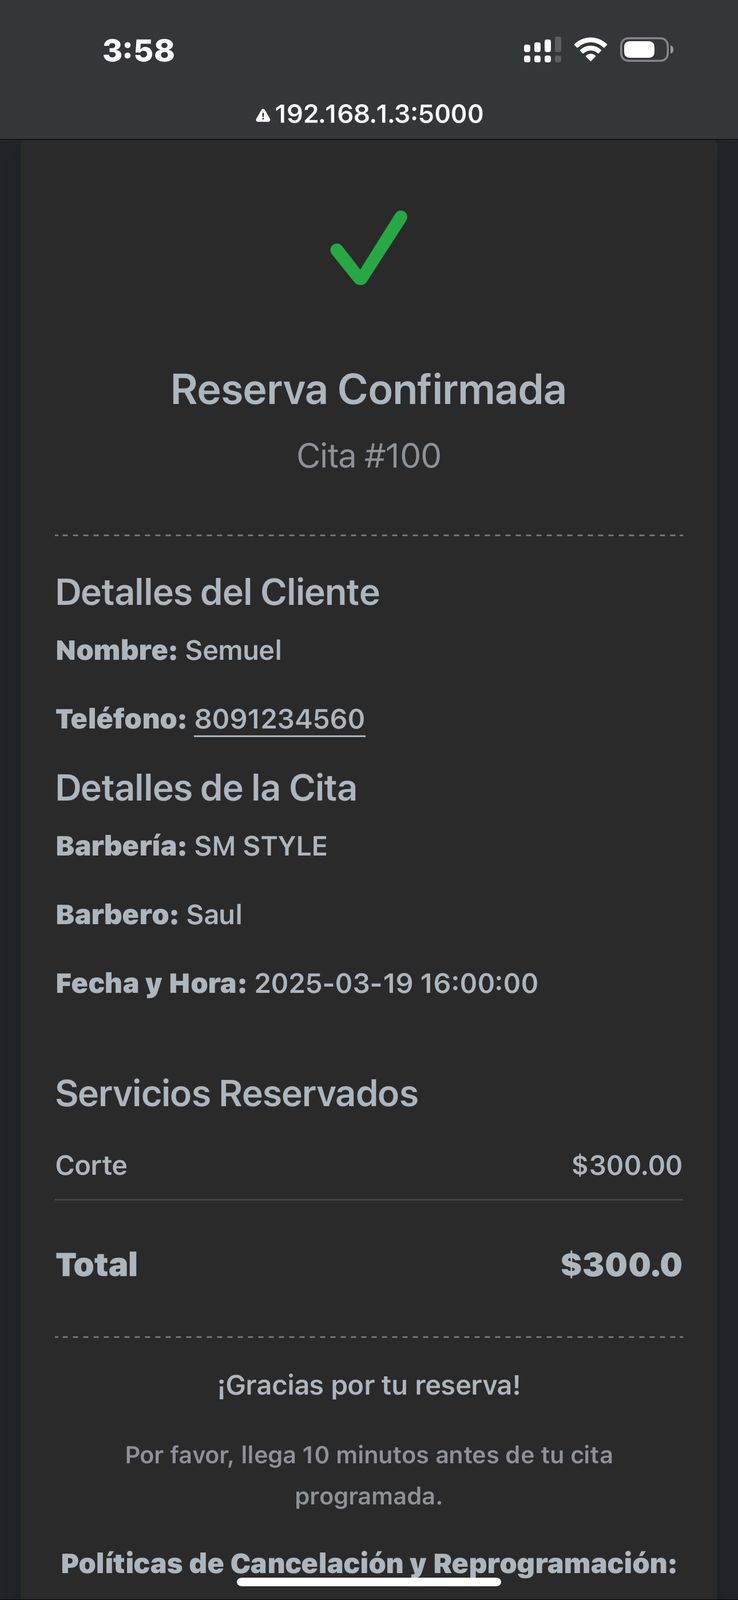Tap the 192.168.1.3:5000 address field
The image size is (738, 1600).
pyautogui.click(x=378, y=114)
